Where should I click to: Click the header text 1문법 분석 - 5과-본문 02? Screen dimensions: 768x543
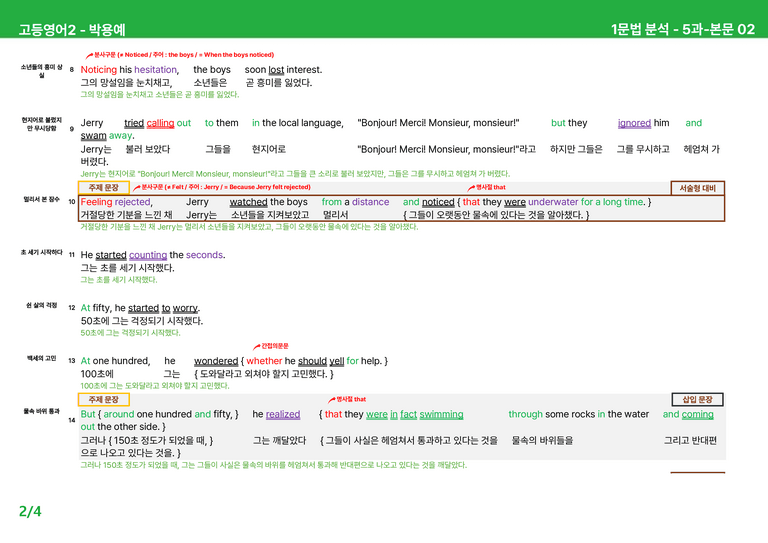683,29
